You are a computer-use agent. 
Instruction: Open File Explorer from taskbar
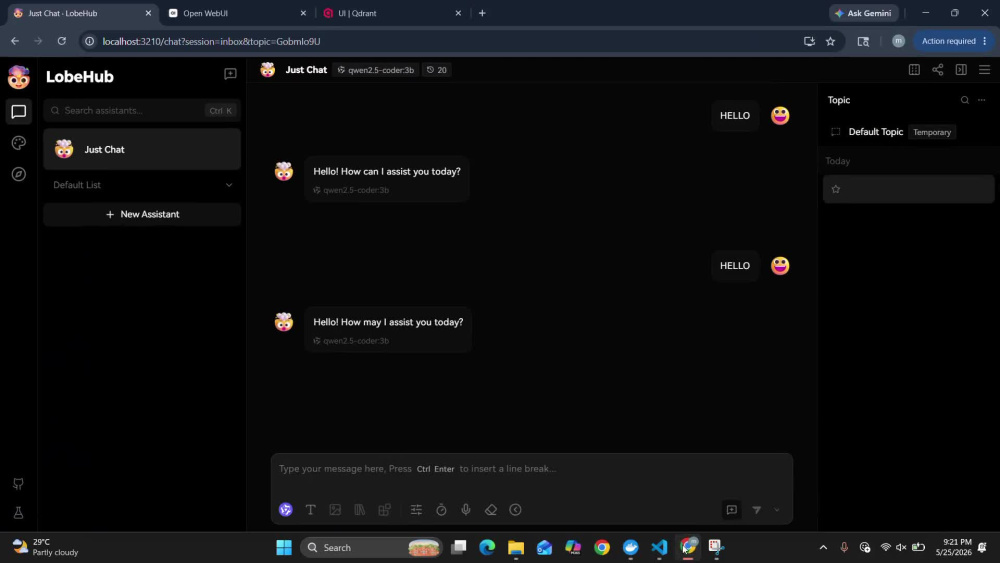pyautogui.click(x=515, y=547)
